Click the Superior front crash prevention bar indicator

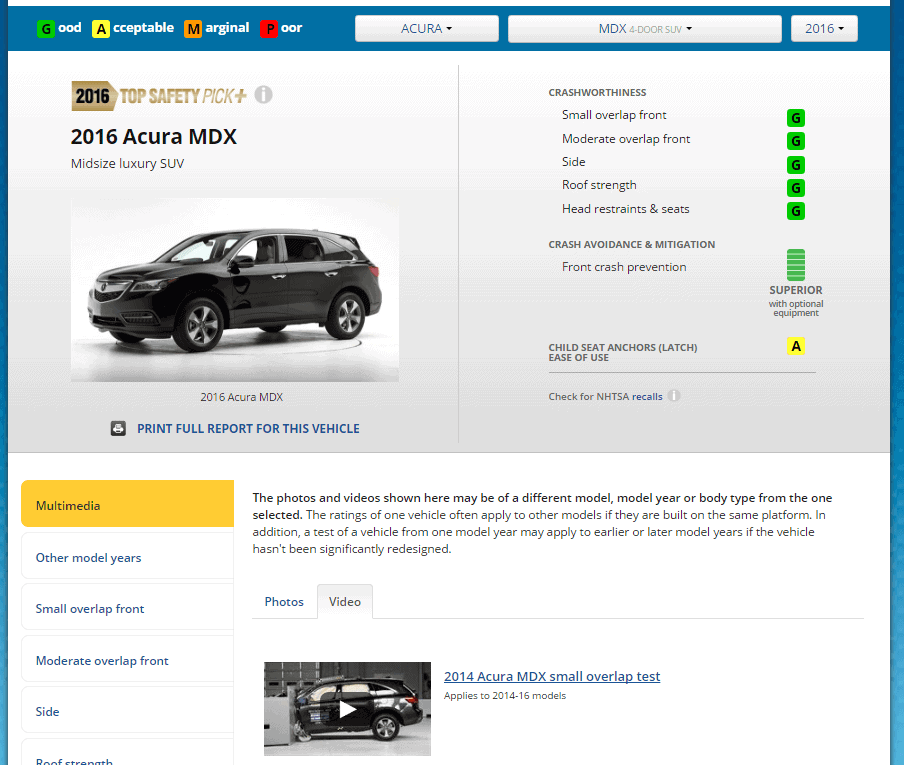(795, 265)
